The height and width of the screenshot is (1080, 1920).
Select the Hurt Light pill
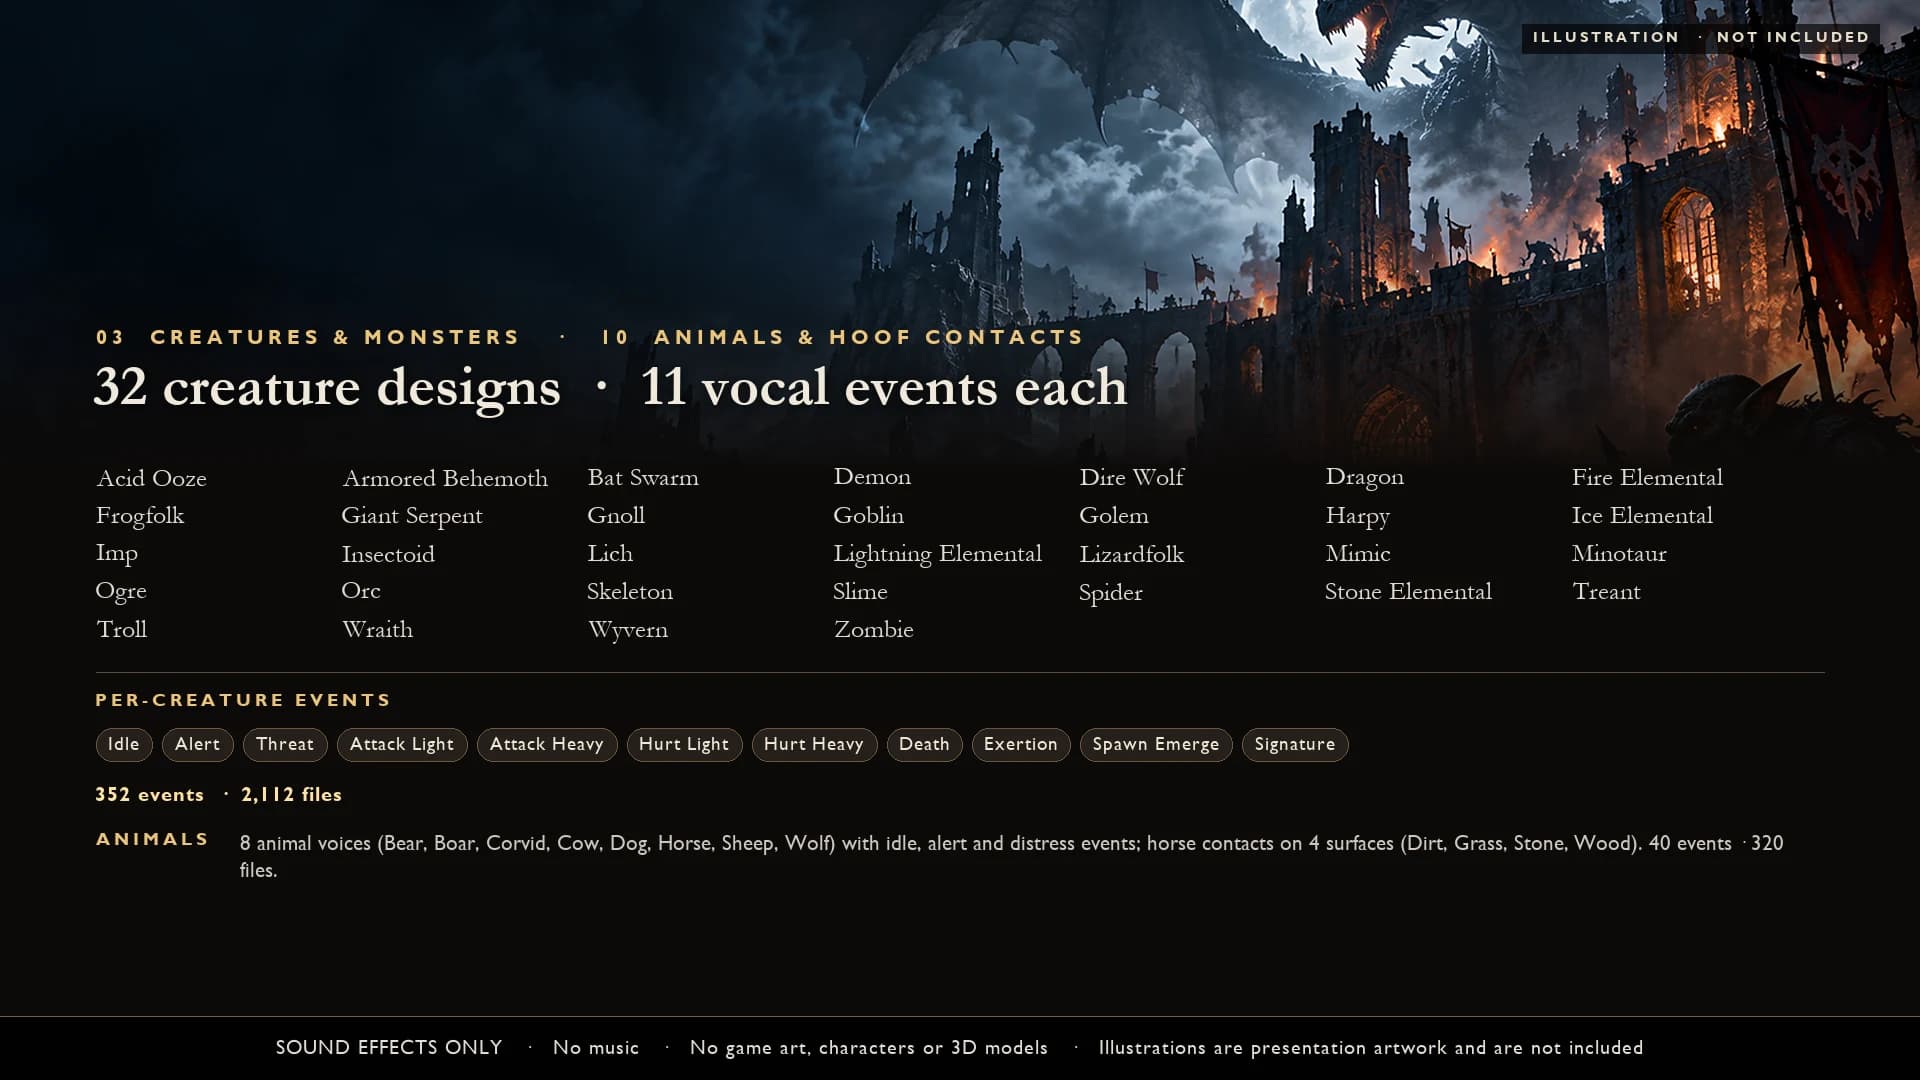coord(684,744)
